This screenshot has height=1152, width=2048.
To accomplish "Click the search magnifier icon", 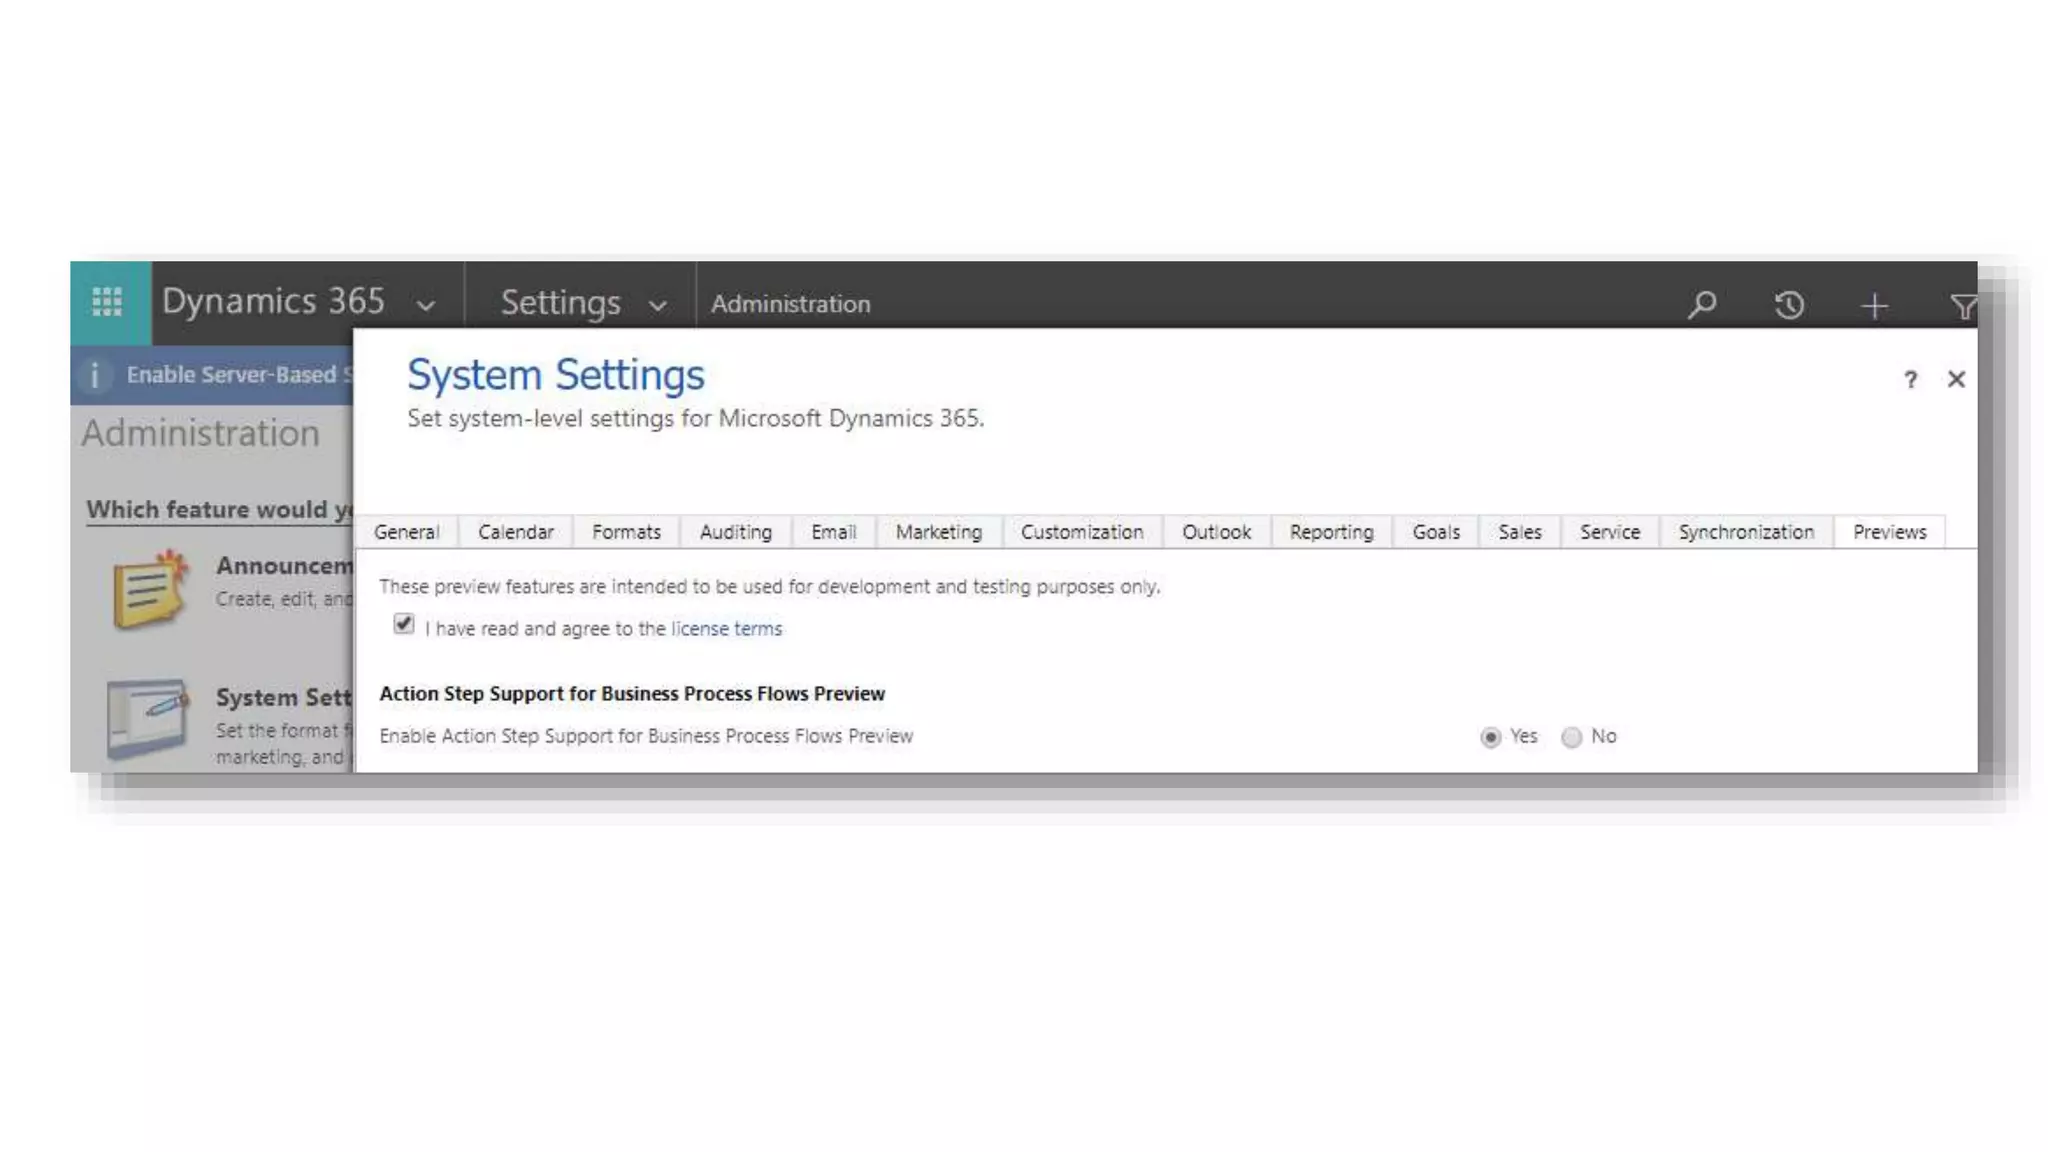I will (x=1702, y=304).
